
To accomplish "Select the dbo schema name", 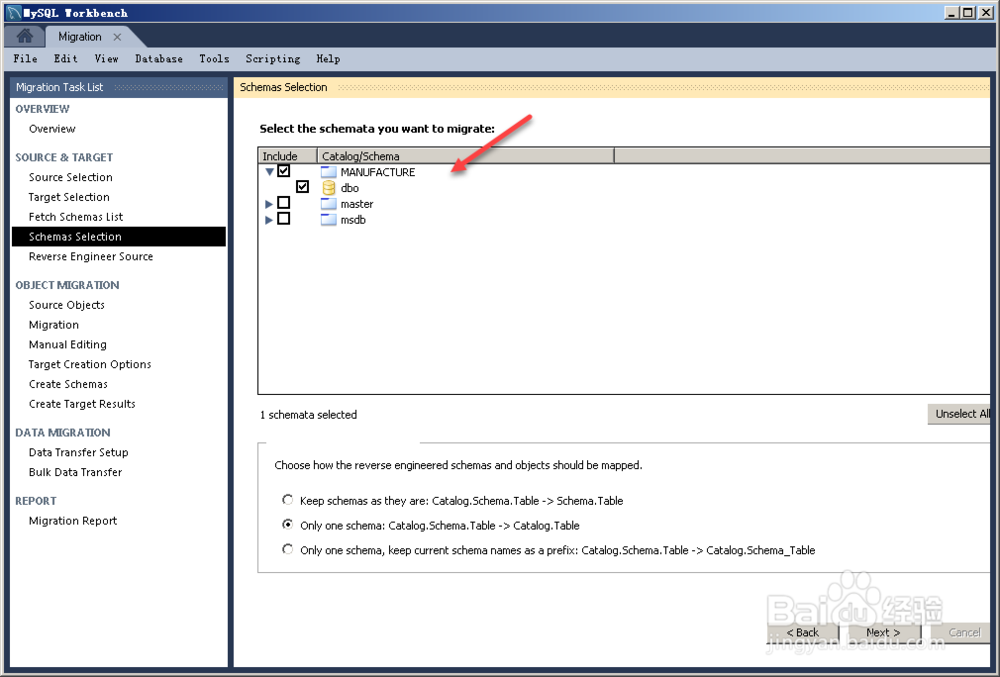I will (349, 188).
